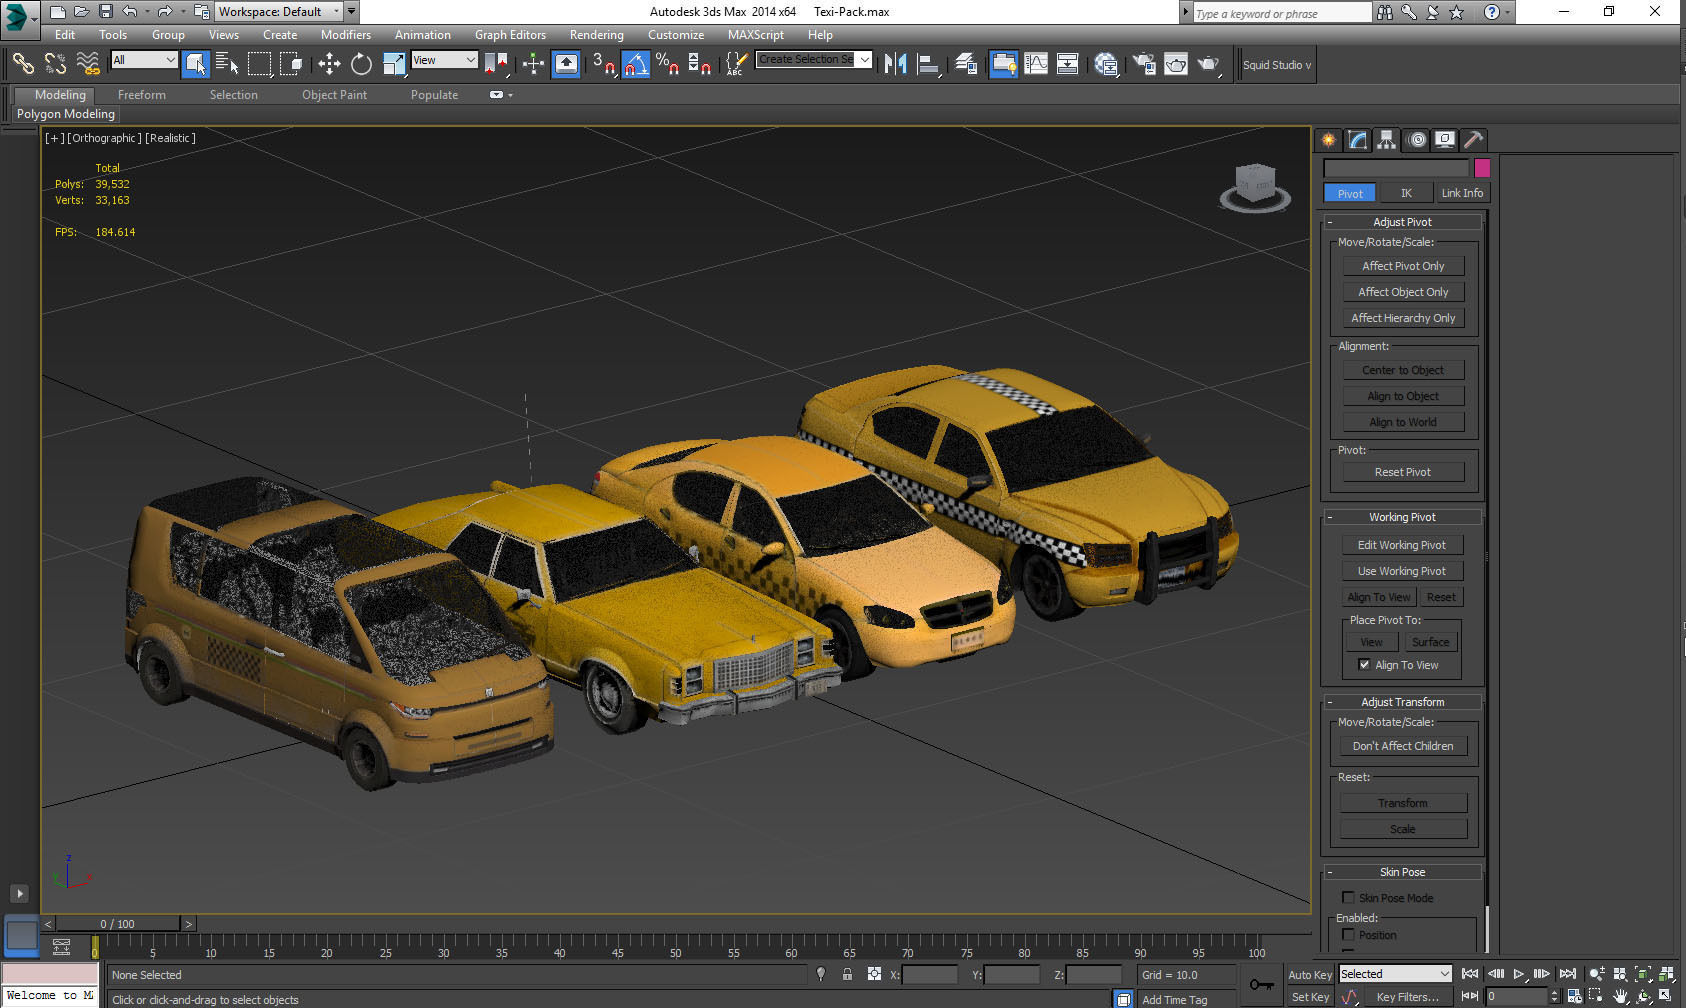Enable the Position checkbox under Enabled
The height and width of the screenshot is (1008, 1686).
coord(1348,935)
